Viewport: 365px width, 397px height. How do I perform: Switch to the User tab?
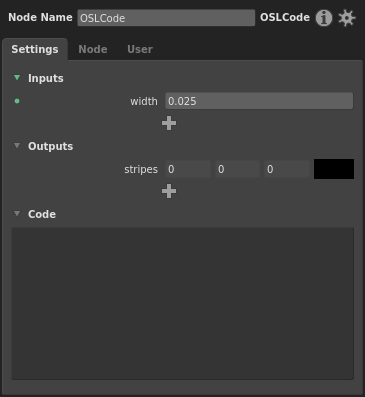click(x=140, y=49)
